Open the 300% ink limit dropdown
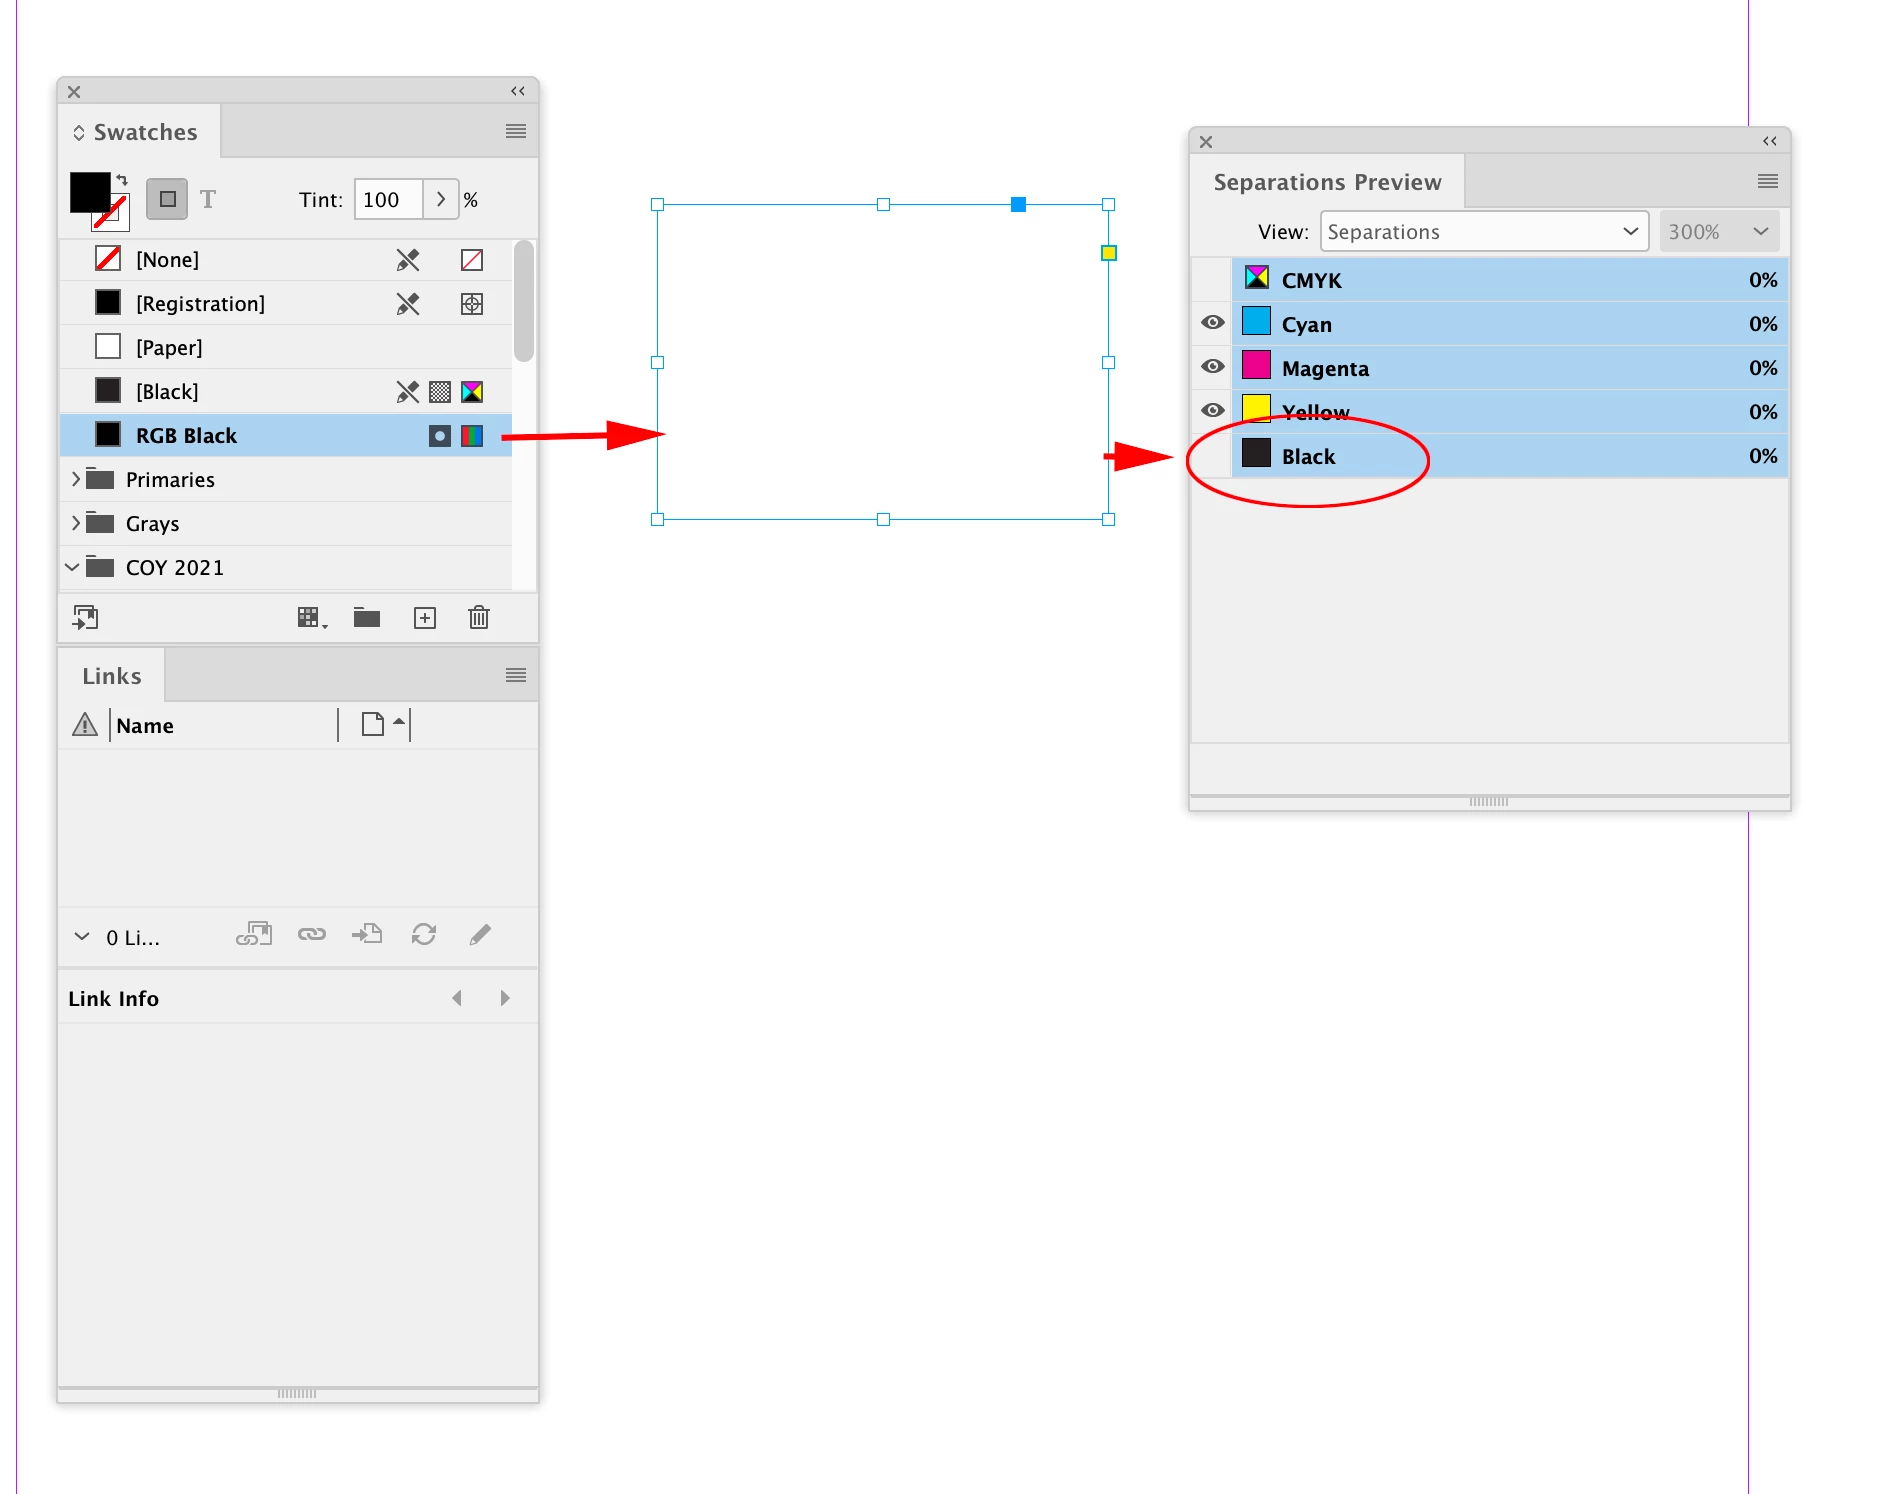Viewport: 1894px width, 1494px height. click(1719, 231)
